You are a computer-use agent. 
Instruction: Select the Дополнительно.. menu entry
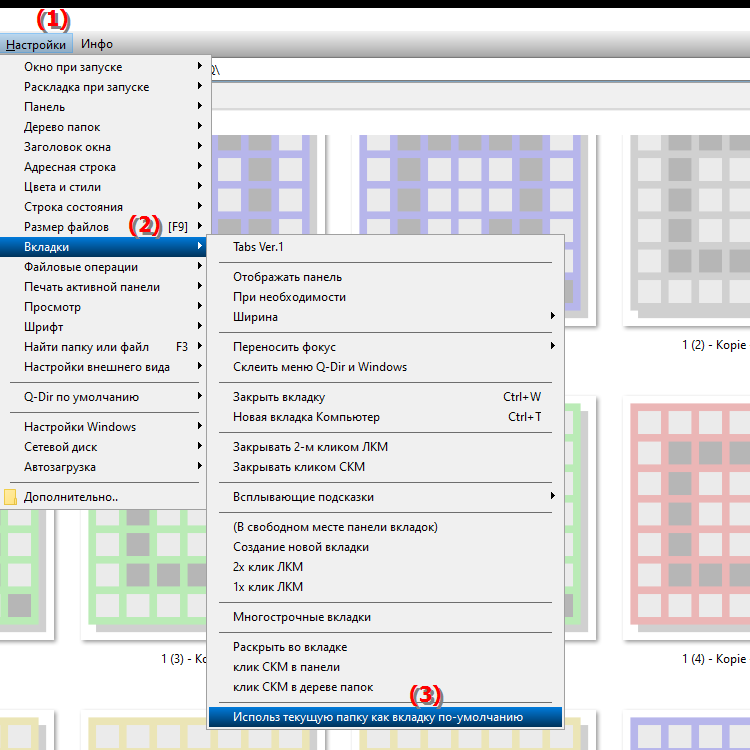coord(103,497)
